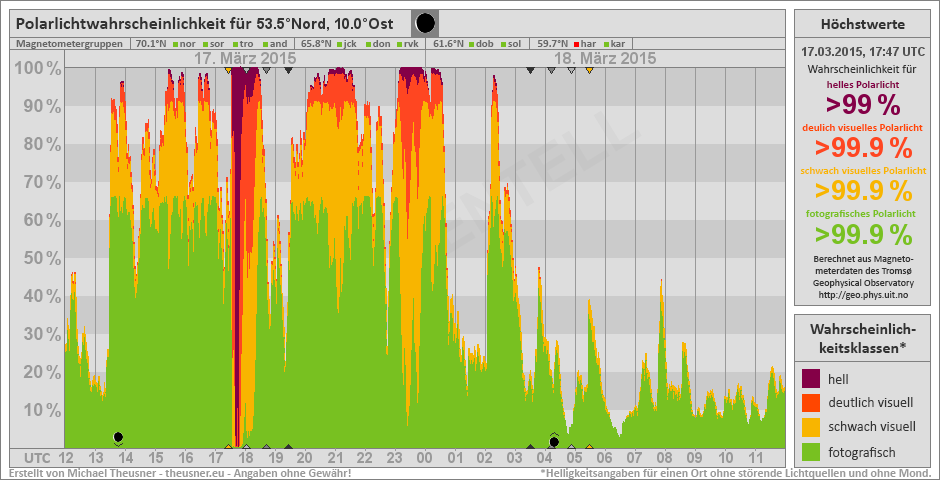
Task: Click the yellow triangle on the UTC axis after 05
Action: pos(590,446)
